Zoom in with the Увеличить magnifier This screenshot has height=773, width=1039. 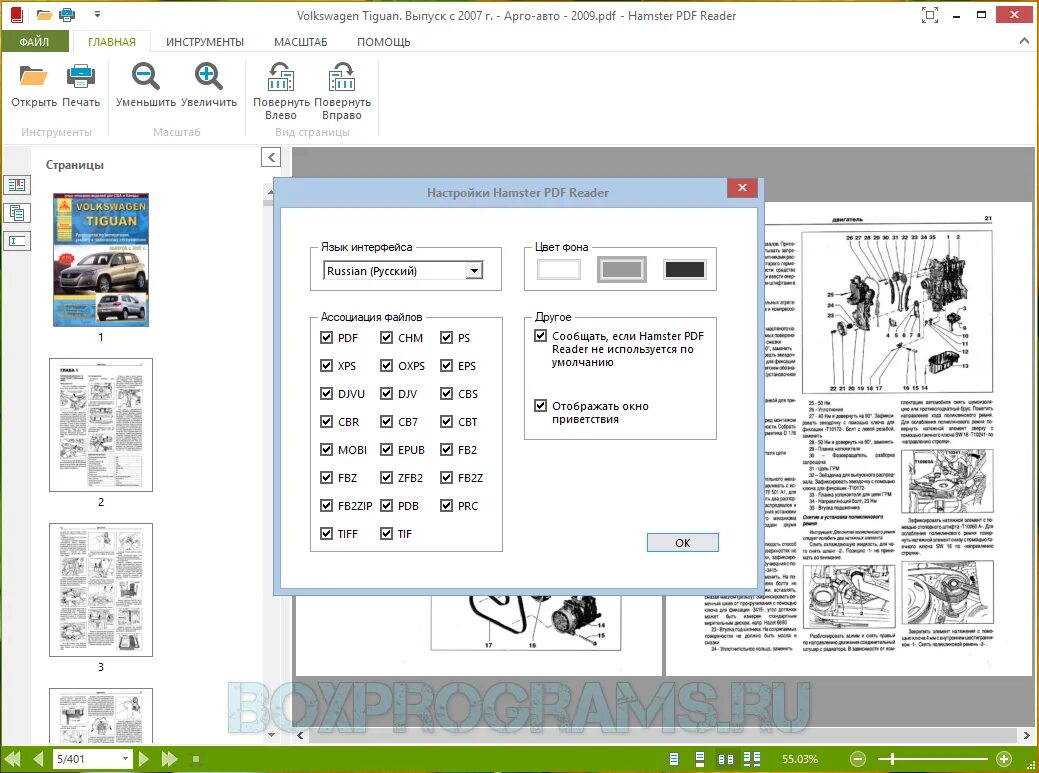click(209, 77)
